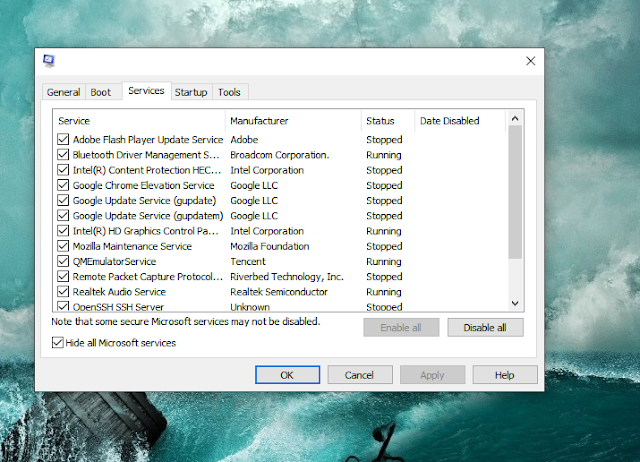Click the Cancel button
The width and height of the screenshot is (640, 462).
pyautogui.click(x=360, y=375)
